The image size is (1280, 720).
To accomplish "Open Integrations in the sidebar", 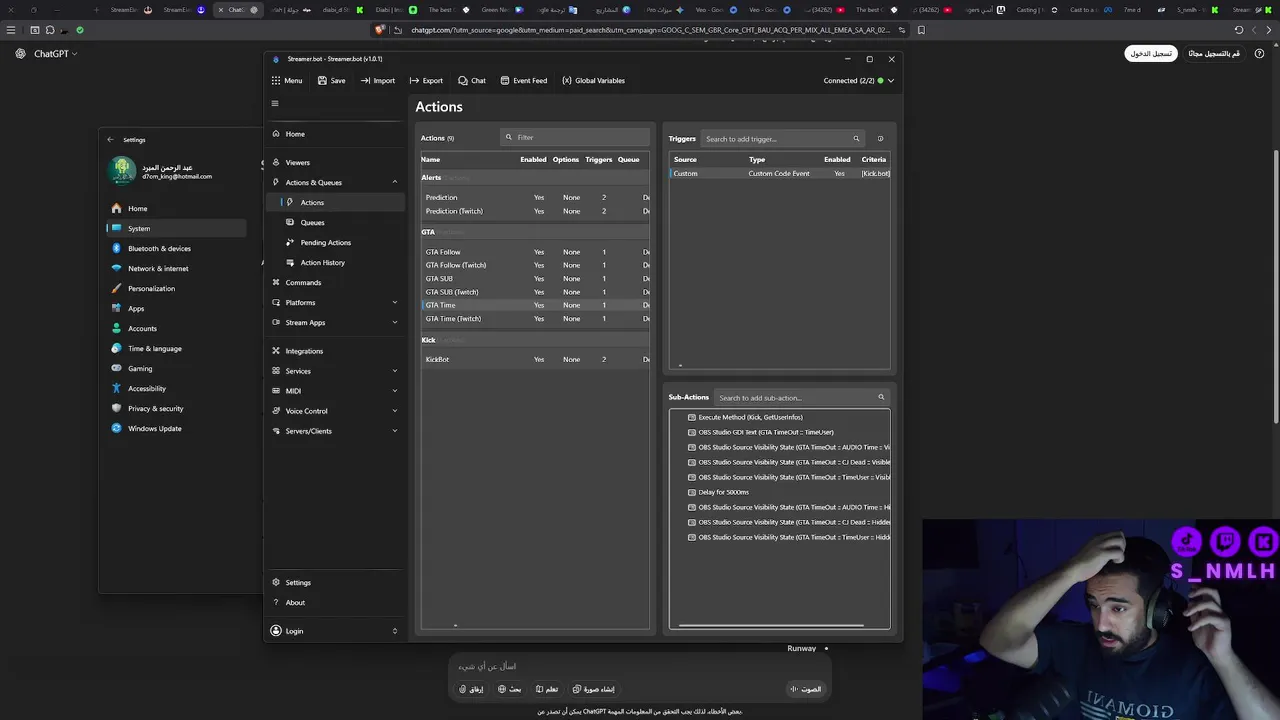I will [334, 351].
